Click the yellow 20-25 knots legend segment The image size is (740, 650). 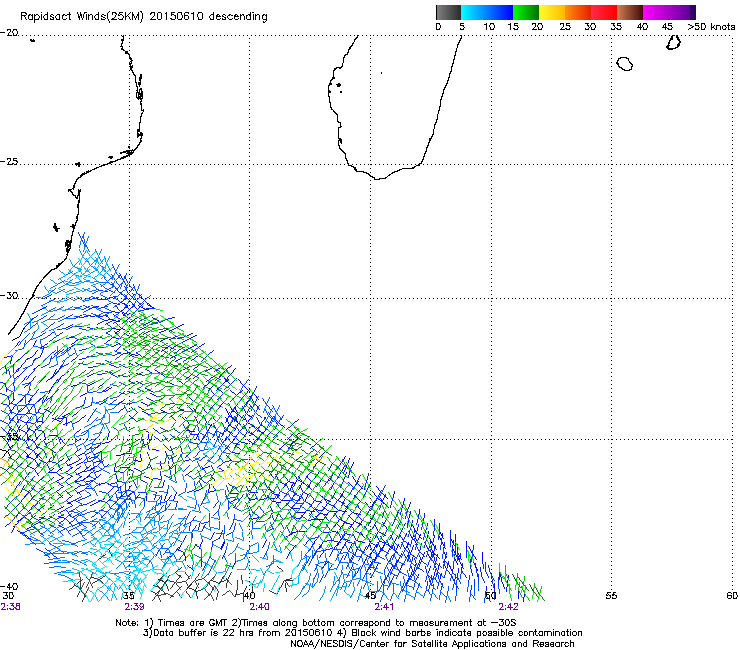point(552,12)
